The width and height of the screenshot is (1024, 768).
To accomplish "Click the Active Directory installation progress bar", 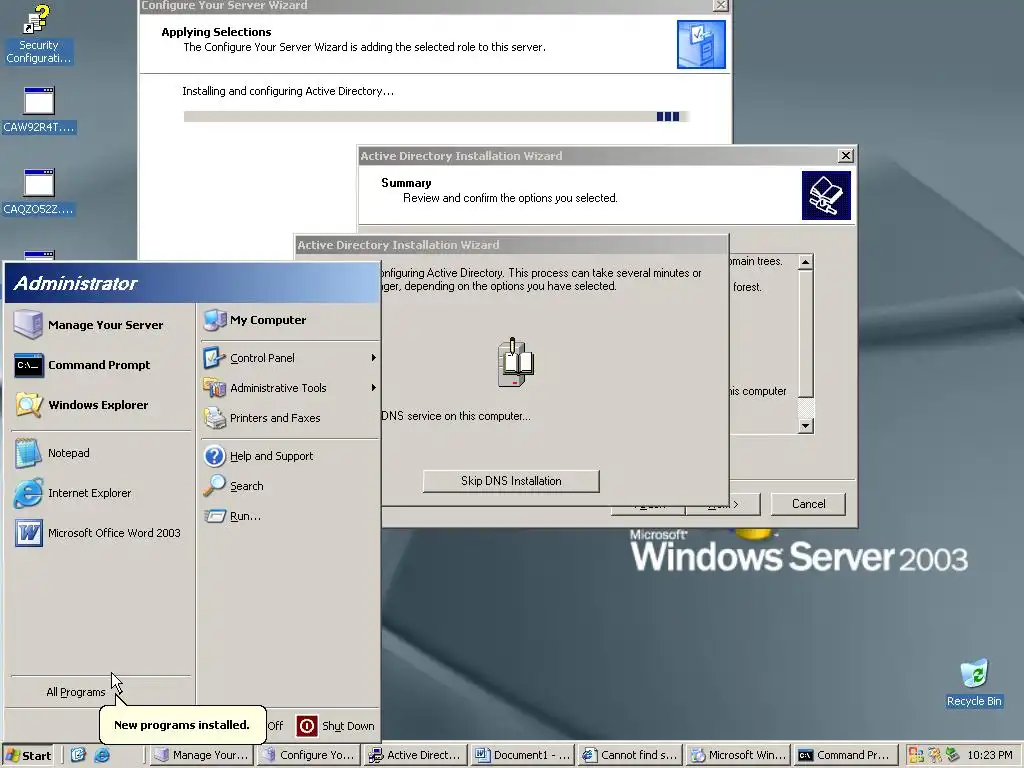I will (x=436, y=116).
